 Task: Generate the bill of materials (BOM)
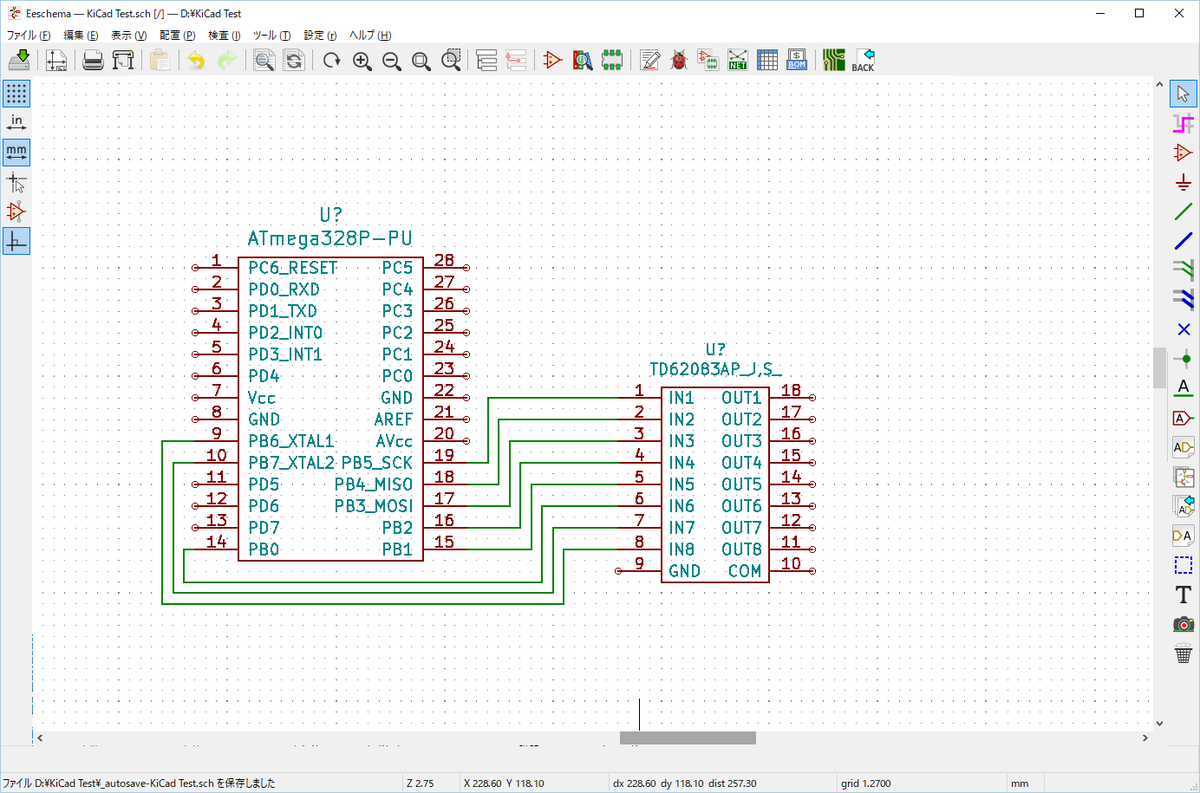point(797,60)
